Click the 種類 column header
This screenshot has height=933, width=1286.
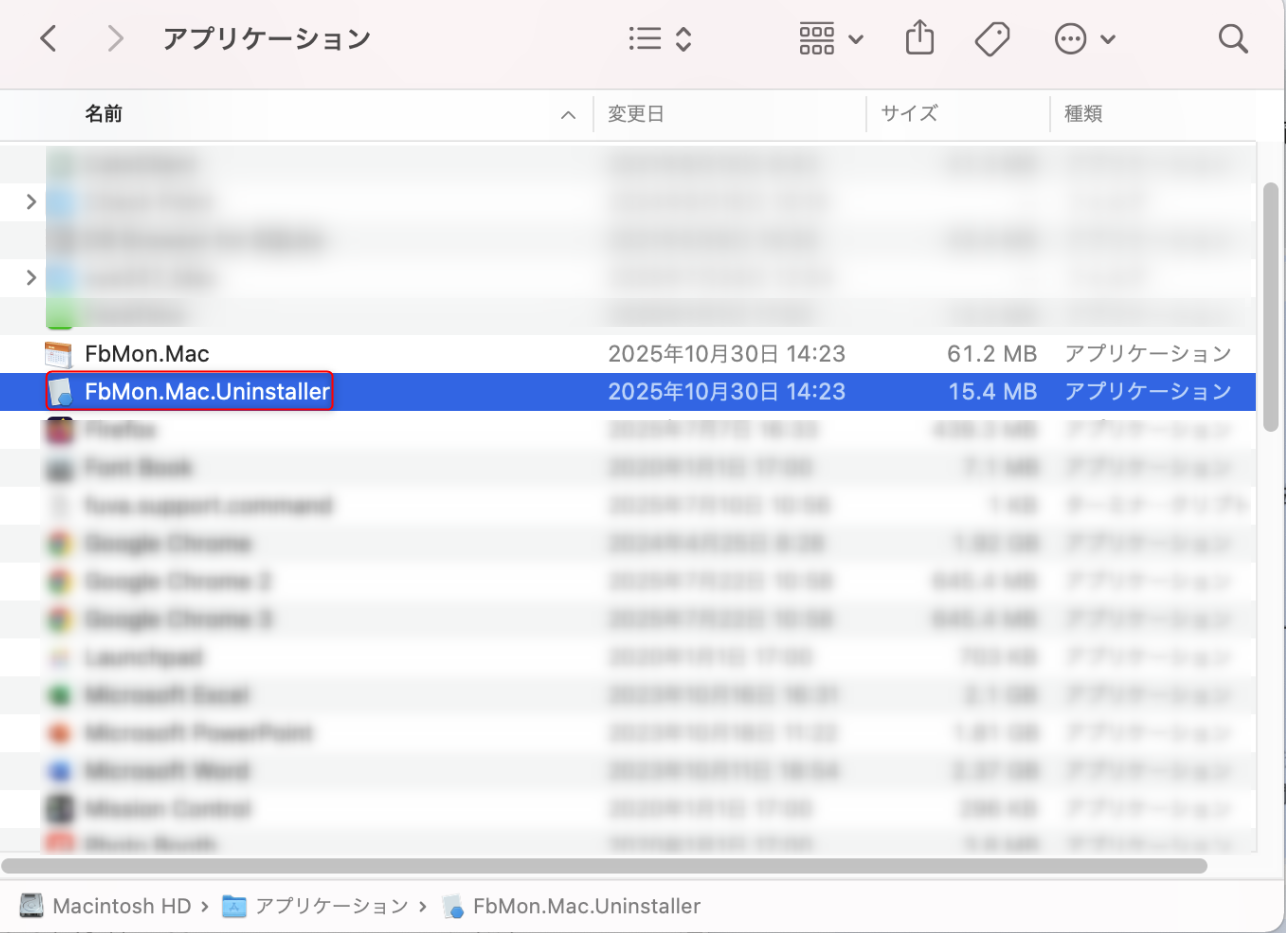pyautogui.click(x=1083, y=114)
